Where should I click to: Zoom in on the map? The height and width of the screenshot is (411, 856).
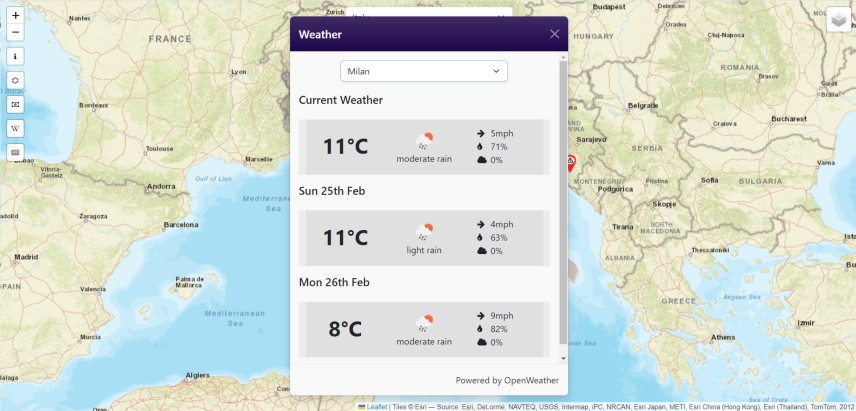[15, 15]
